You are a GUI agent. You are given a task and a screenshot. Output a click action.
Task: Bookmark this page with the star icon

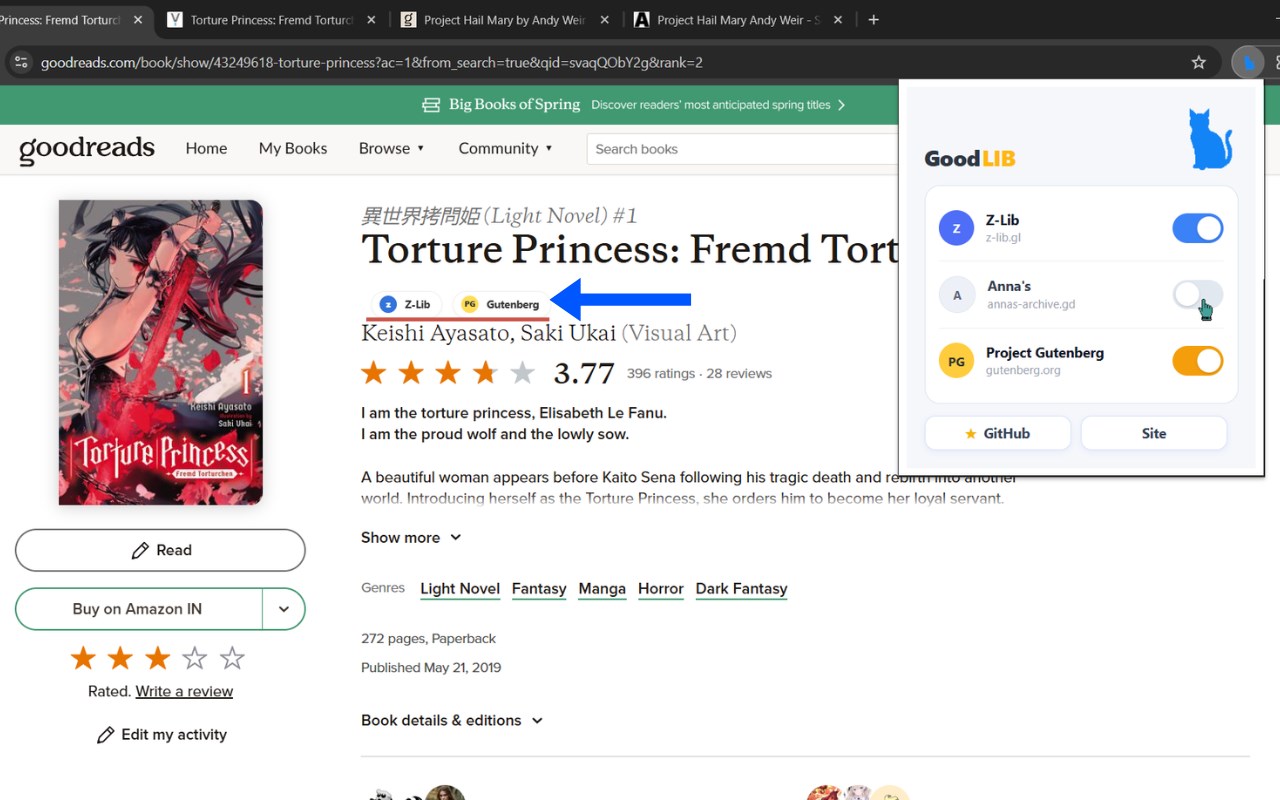1198,63
